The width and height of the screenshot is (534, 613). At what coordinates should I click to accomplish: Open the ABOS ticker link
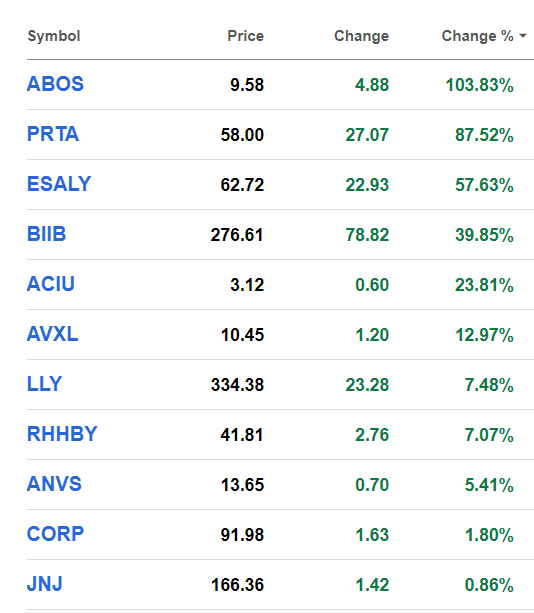(x=55, y=84)
